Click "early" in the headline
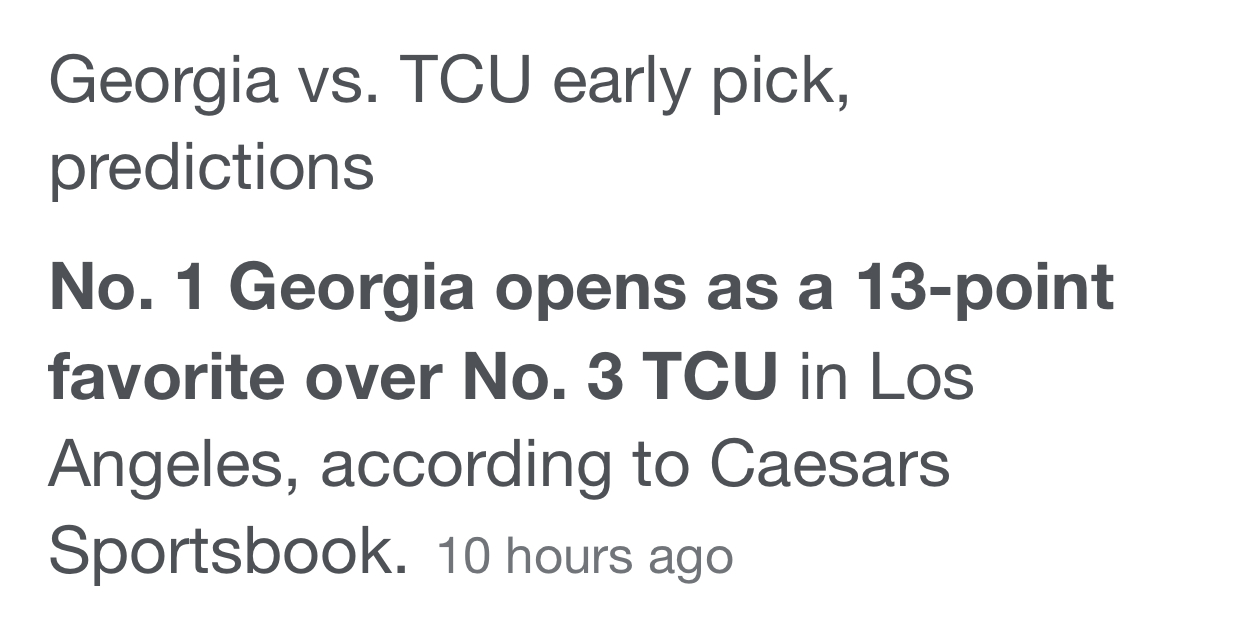1242x636 pixels. click(621, 80)
